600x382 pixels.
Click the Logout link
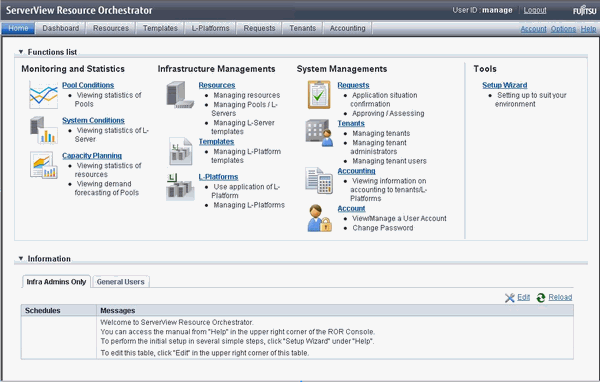point(535,10)
